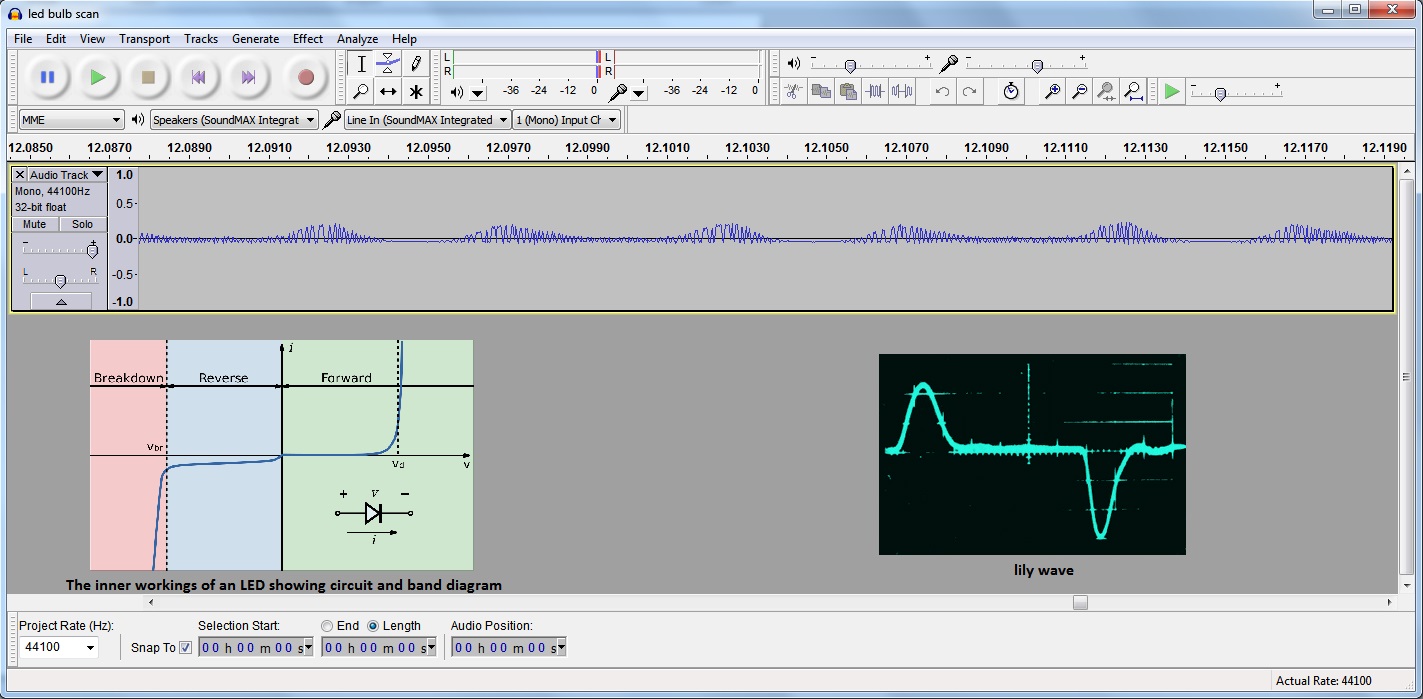Adjust the track gain slider
This screenshot has width=1423, height=699.
point(92,249)
